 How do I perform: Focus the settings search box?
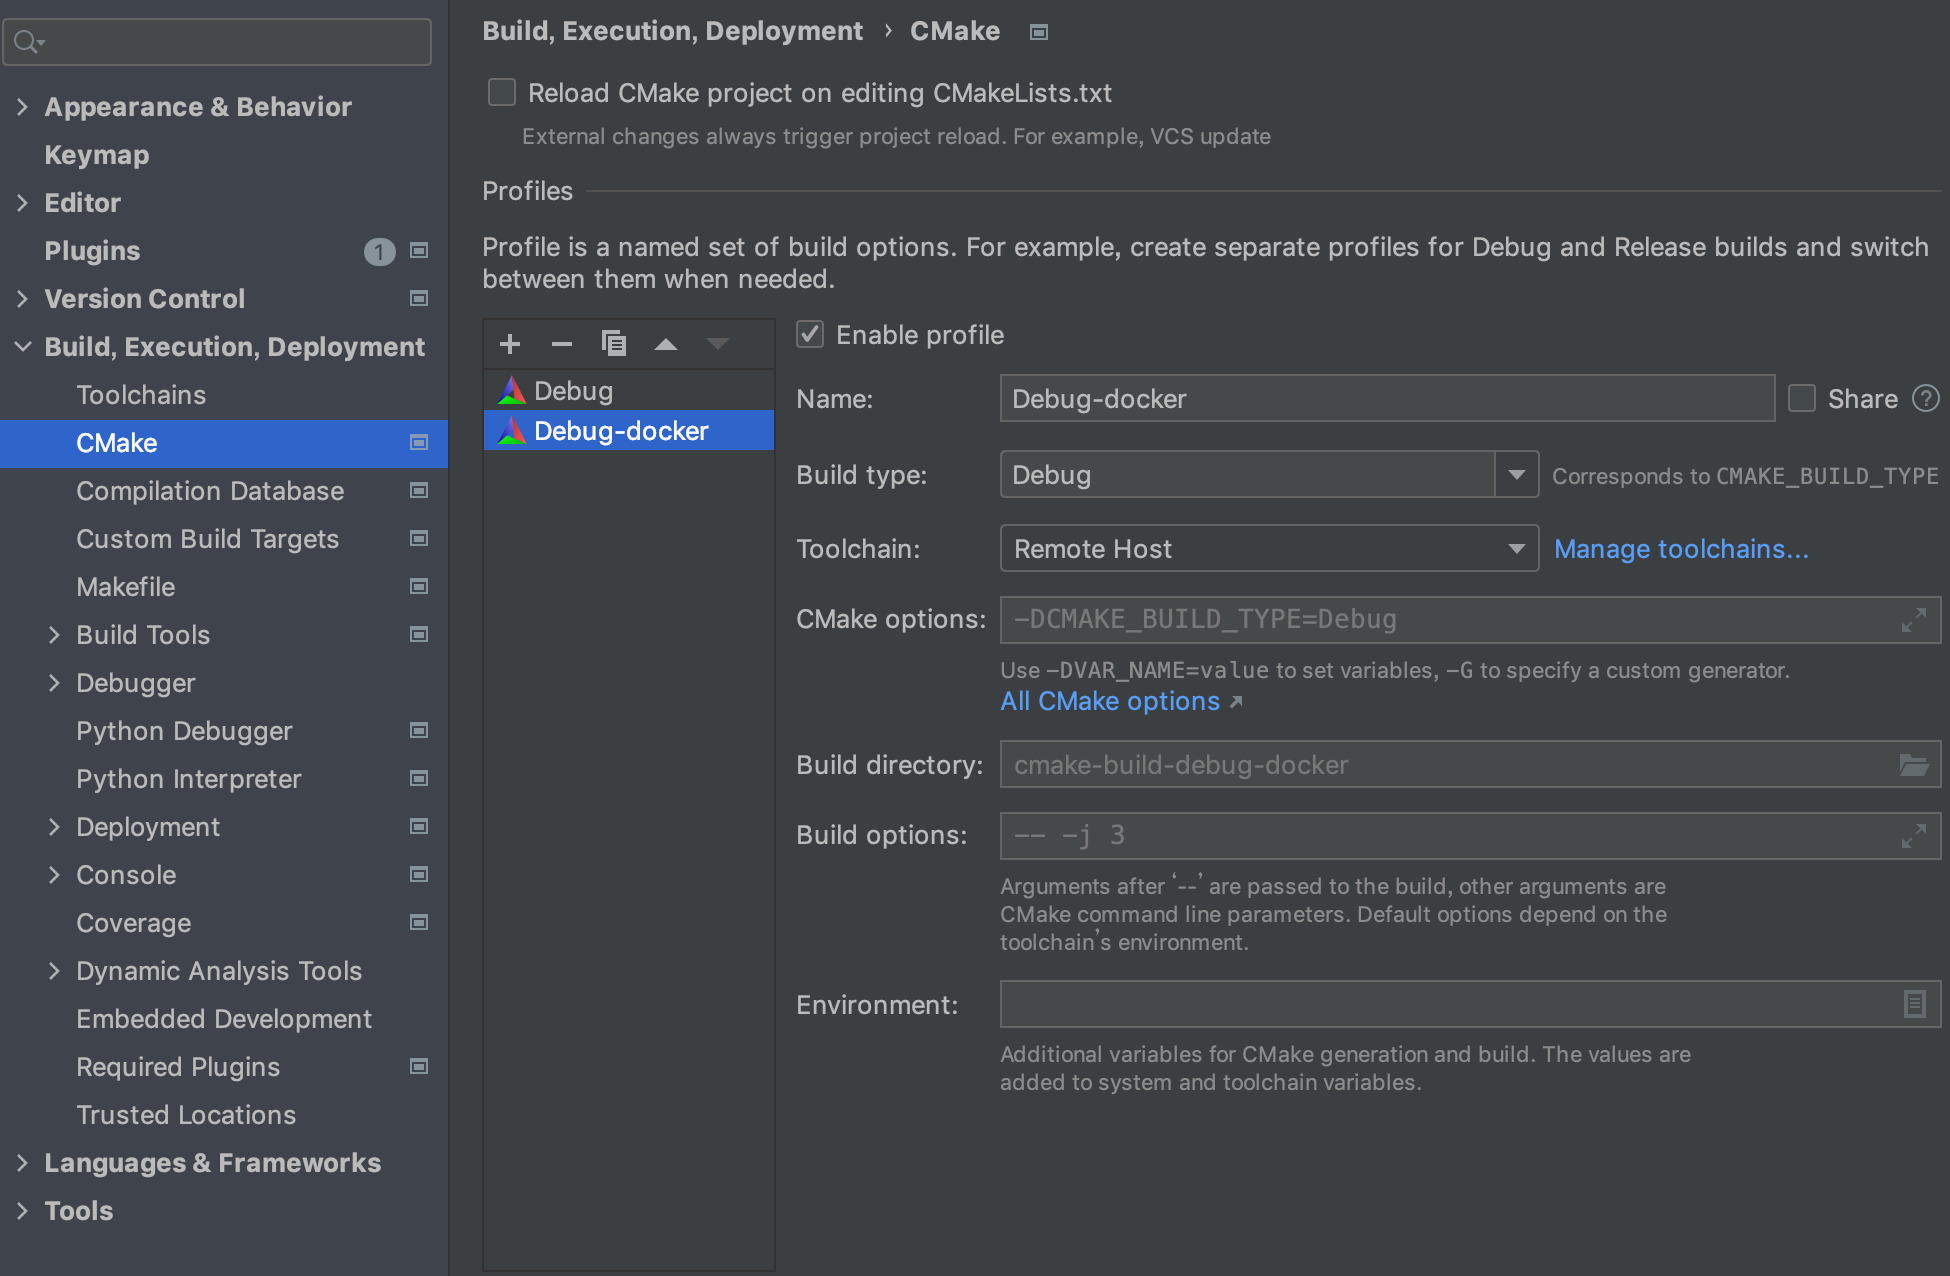point(218,42)
